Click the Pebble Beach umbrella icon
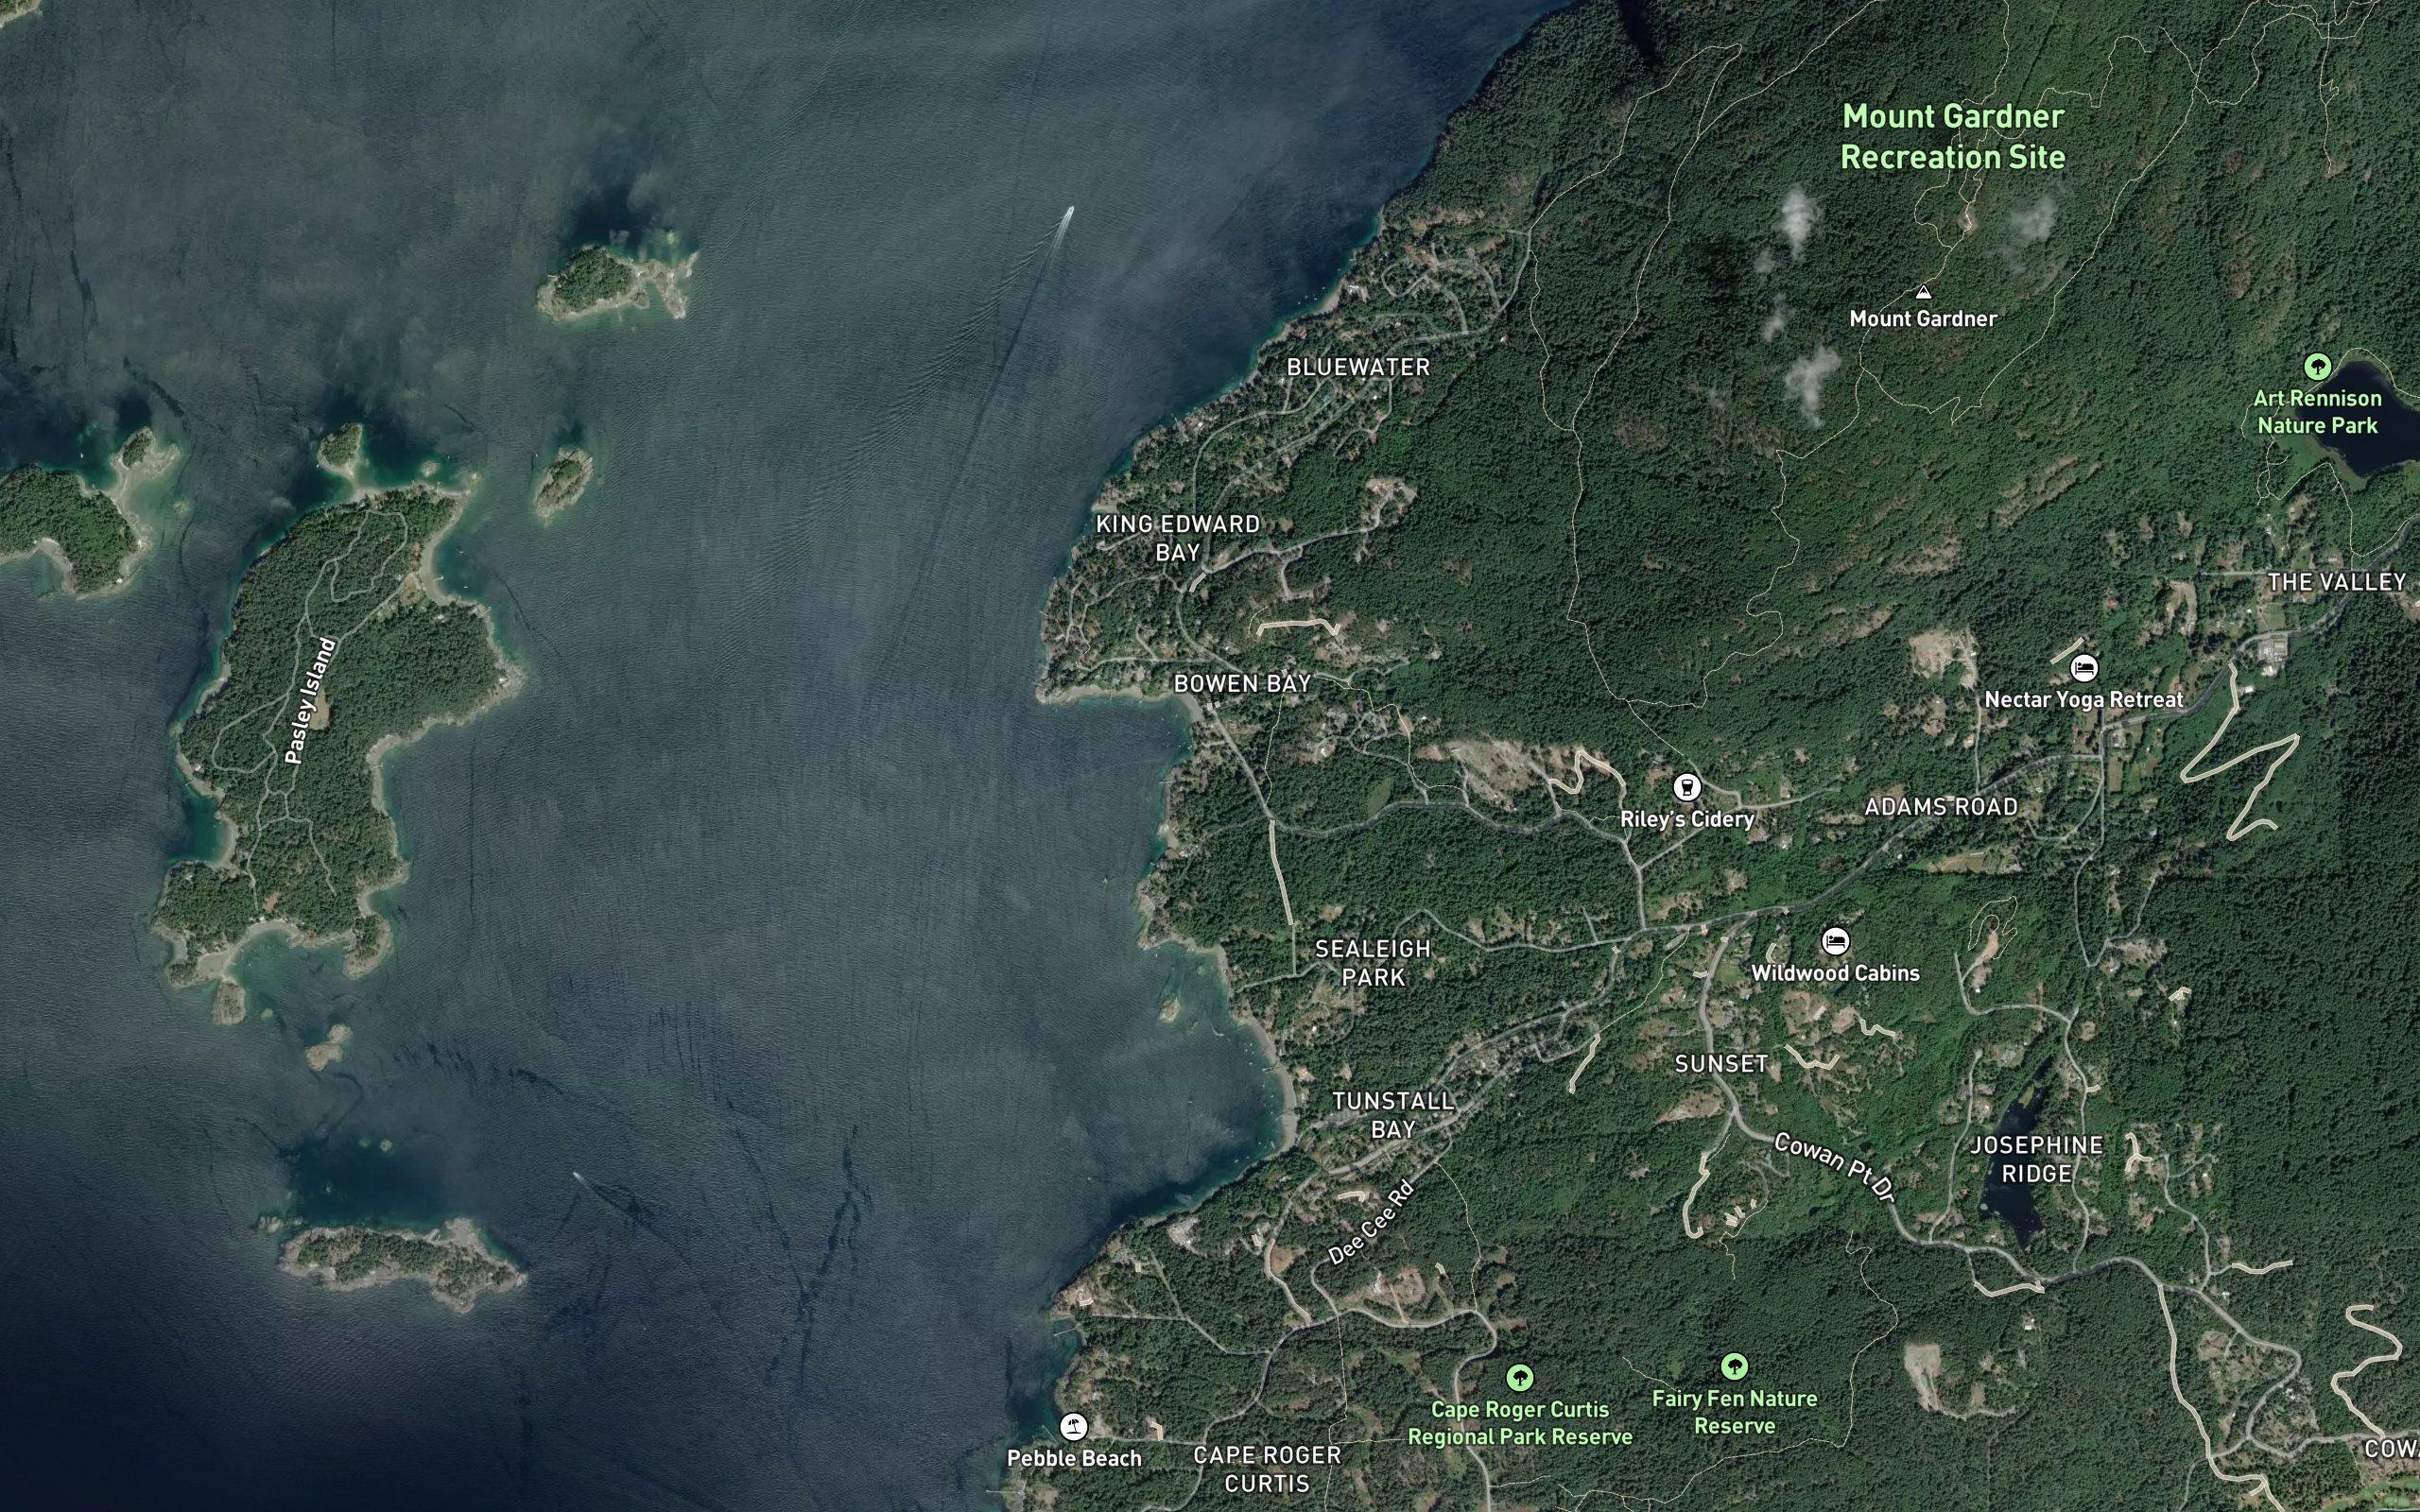 click(x=1073, y=1426)
